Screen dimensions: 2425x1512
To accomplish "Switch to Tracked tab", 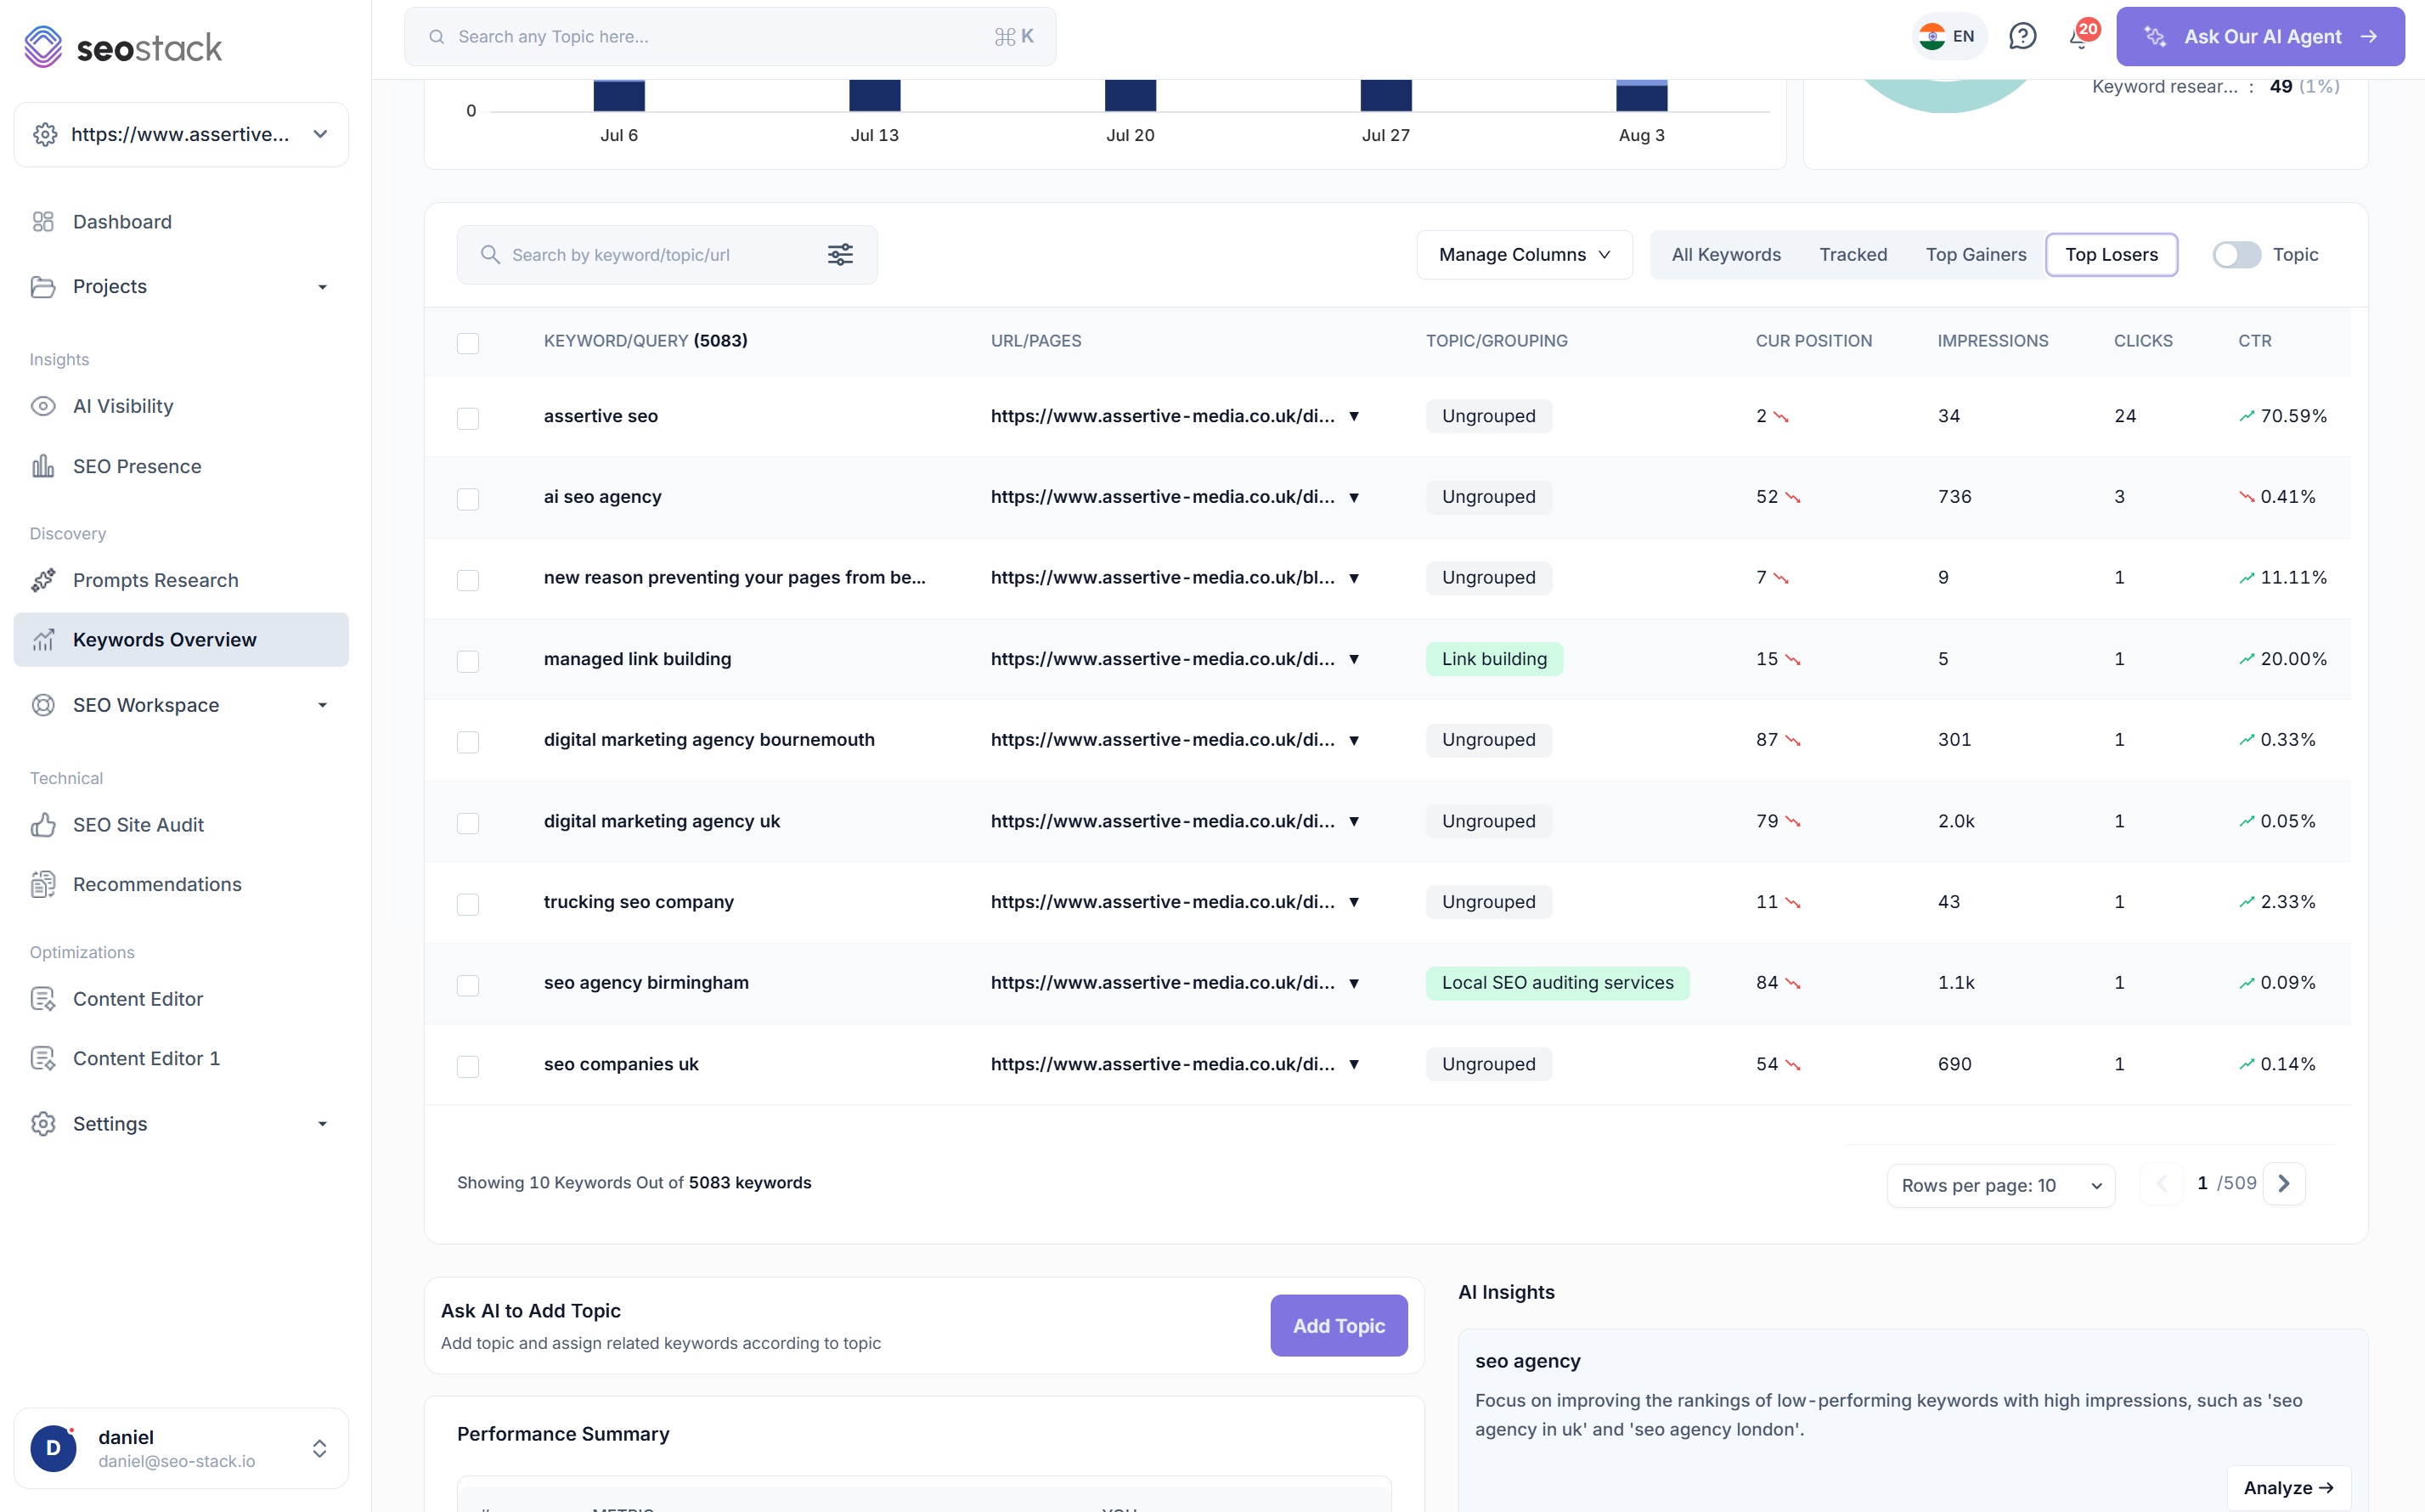I will (1853, 255).
